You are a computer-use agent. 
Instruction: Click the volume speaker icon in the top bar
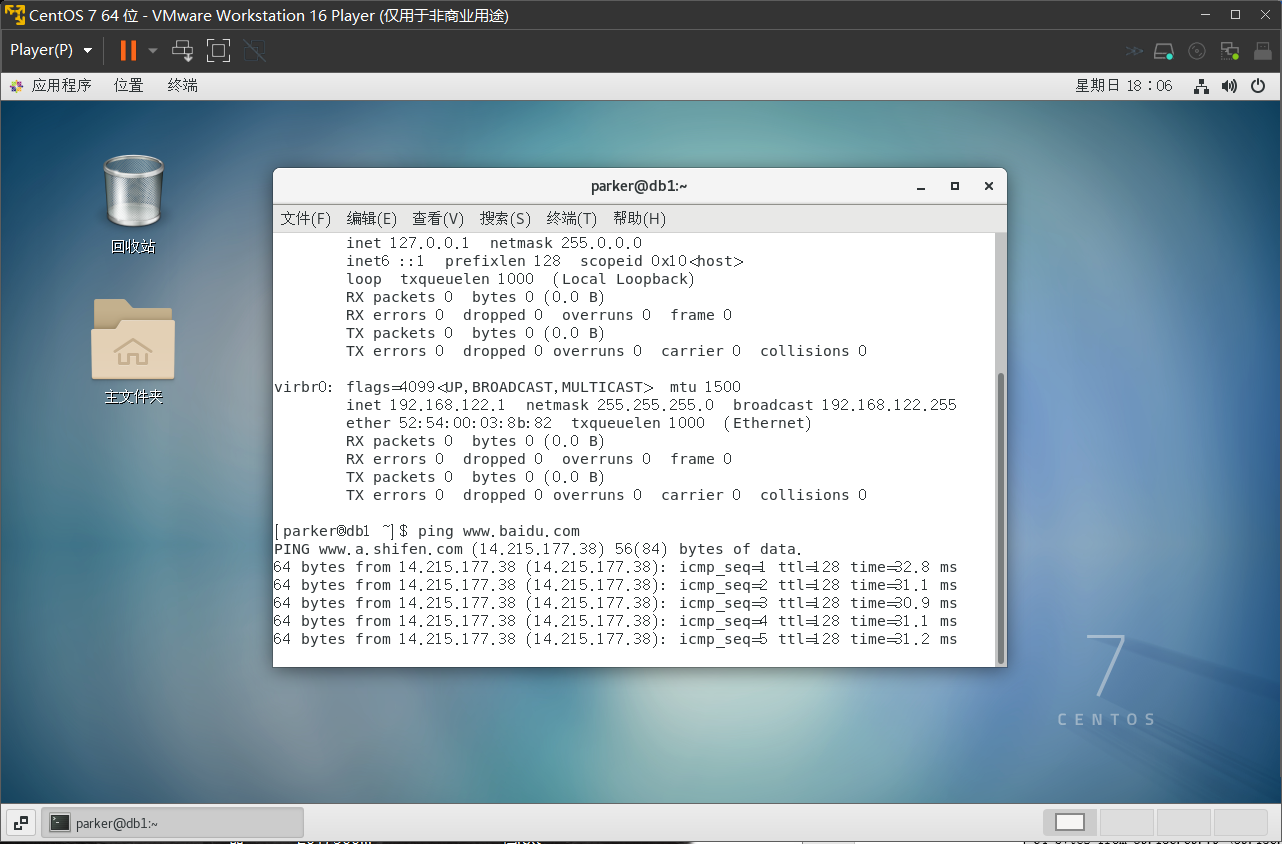[1229, 87]
